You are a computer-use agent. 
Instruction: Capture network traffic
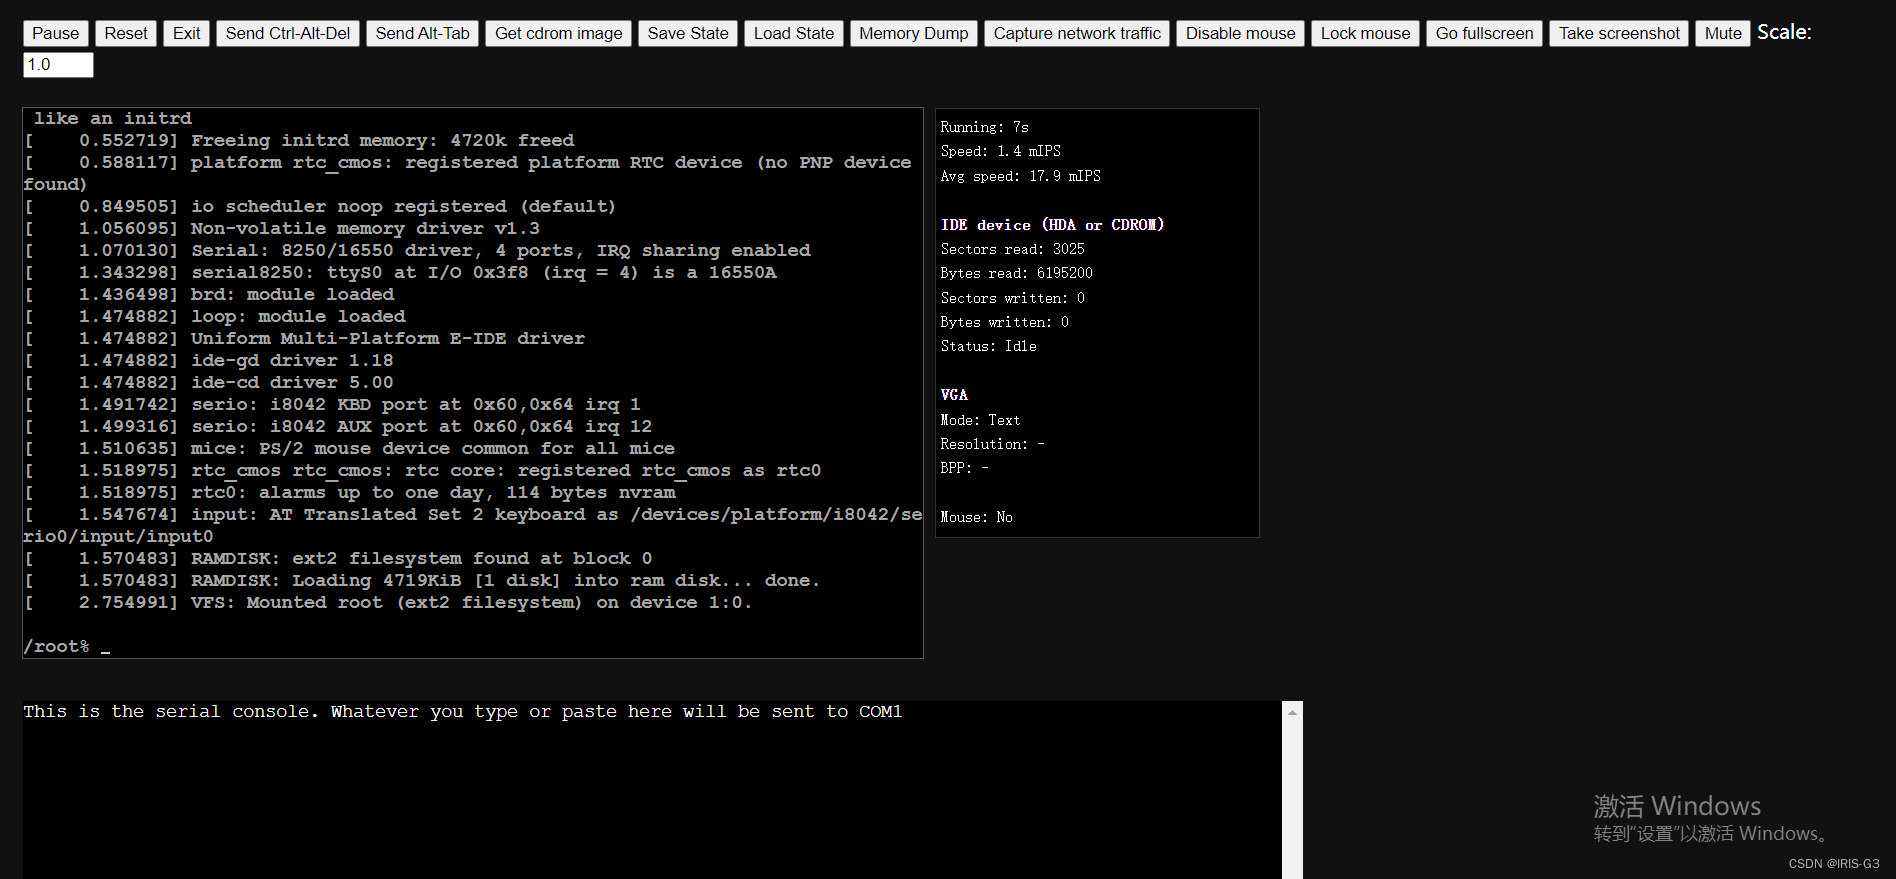coord(1077,33)
